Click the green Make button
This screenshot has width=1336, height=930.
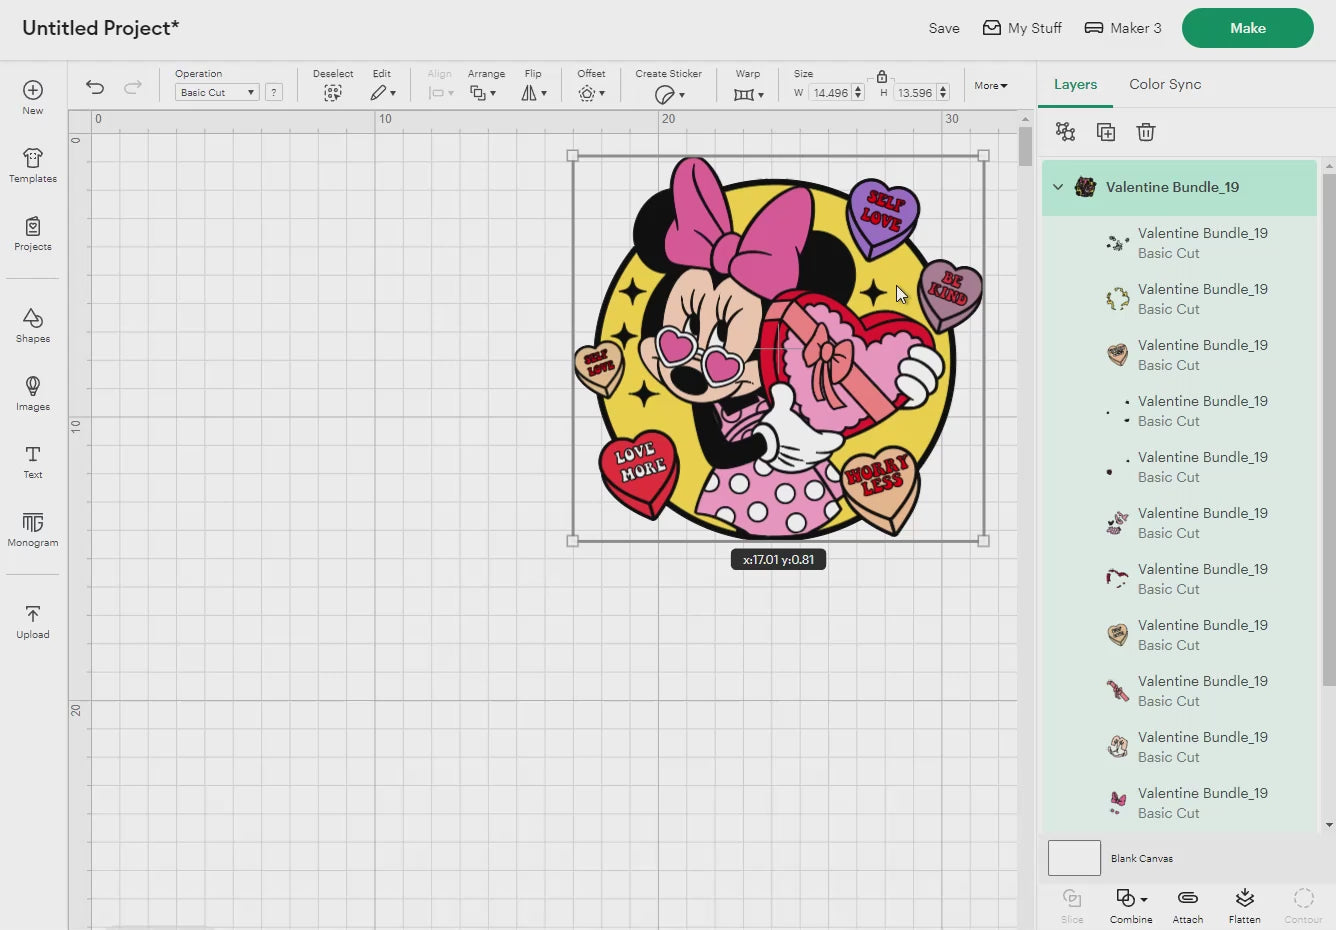(1248, 28)
